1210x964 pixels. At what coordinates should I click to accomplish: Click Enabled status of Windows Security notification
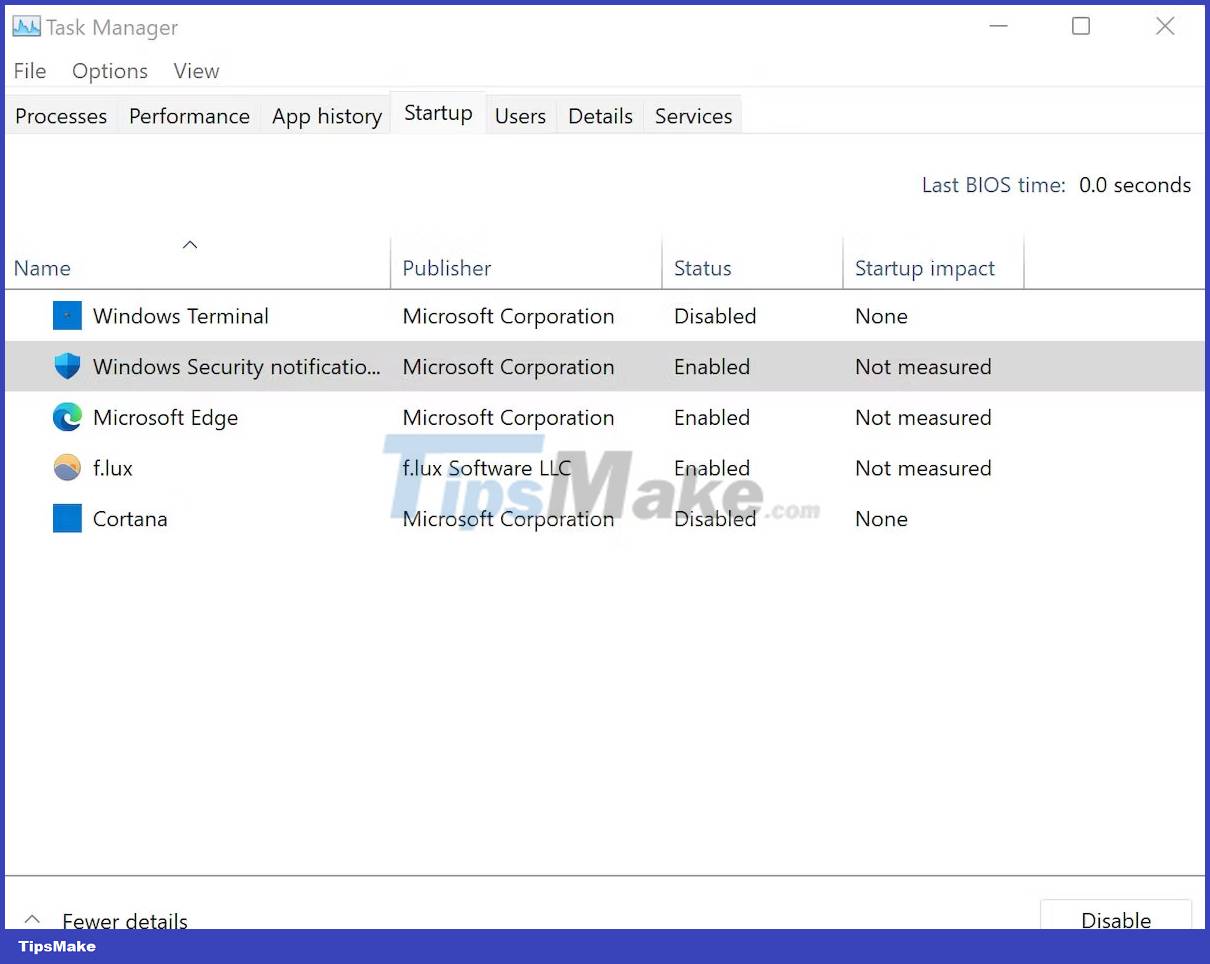pyautogui.click(x=712, y=367)
